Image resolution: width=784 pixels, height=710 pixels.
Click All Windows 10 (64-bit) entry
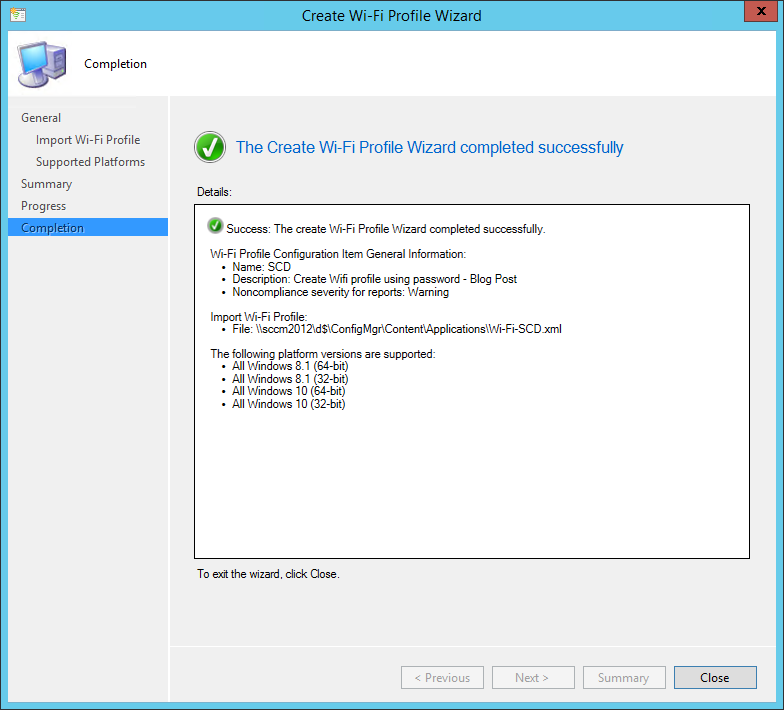[288, 391]
